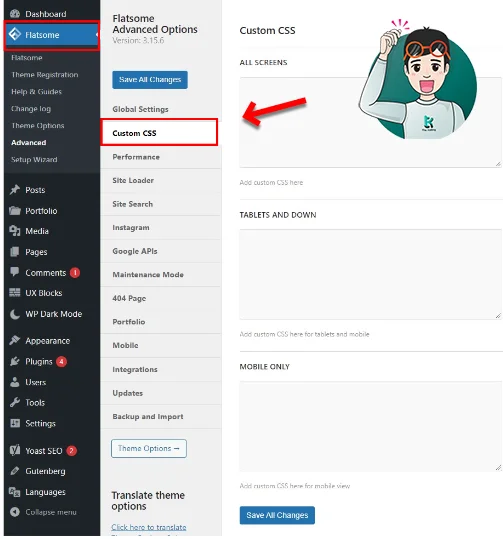Click the Collapse menu text
503x539 pixels.
[51, 512]
